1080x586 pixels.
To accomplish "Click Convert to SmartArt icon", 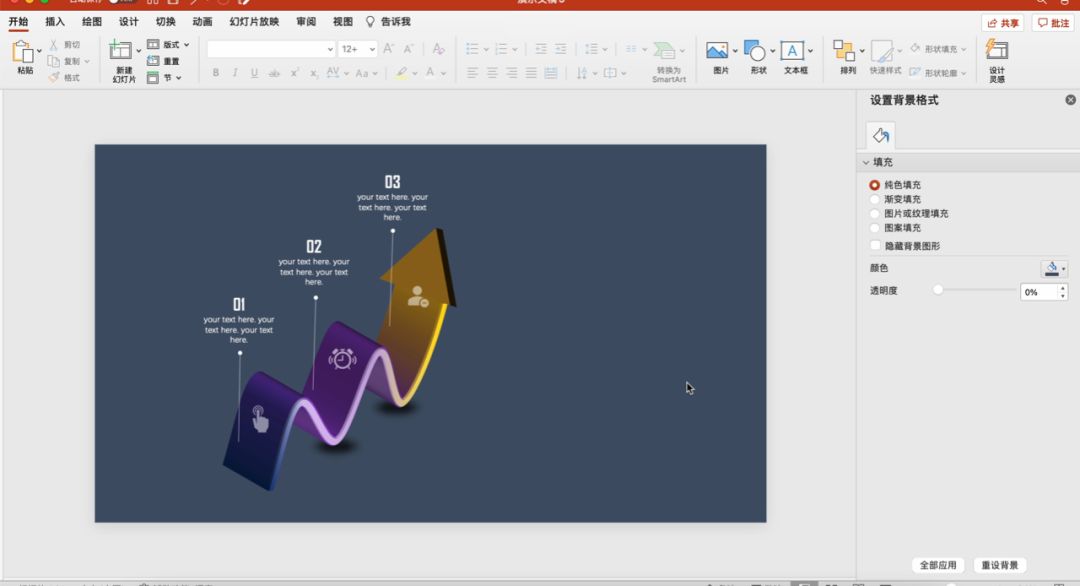I will click(x=665, y=50).
